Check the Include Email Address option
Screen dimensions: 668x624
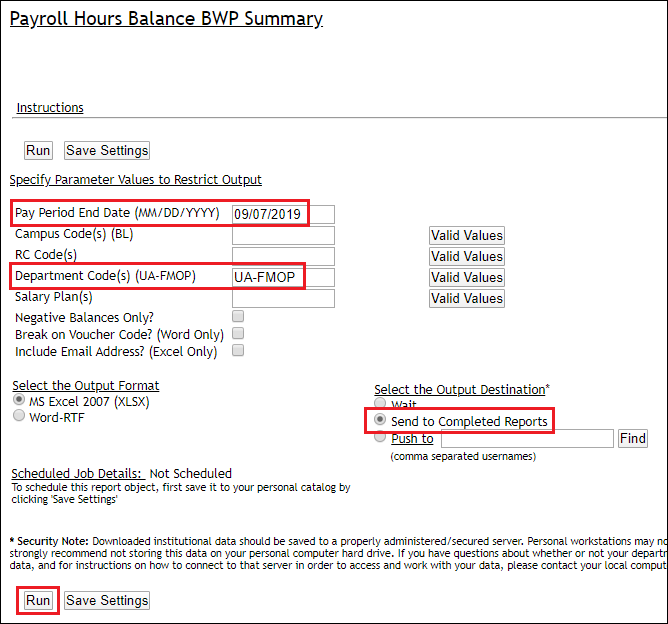(x=238, y=351)
